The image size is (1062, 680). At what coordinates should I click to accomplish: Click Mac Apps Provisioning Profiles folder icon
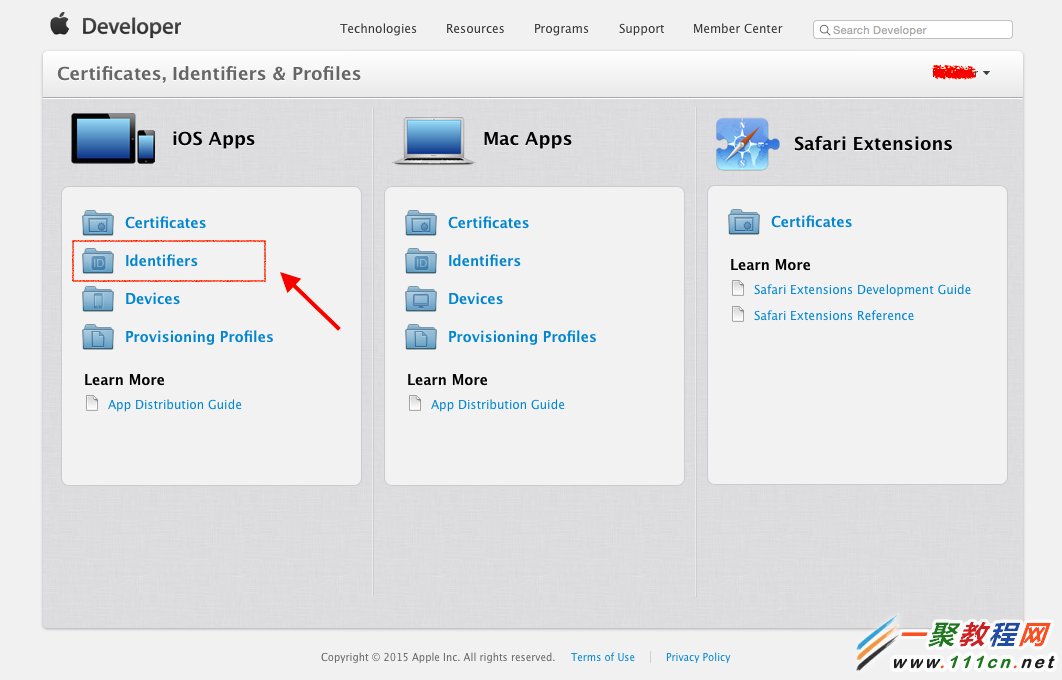tap(421, 337)
